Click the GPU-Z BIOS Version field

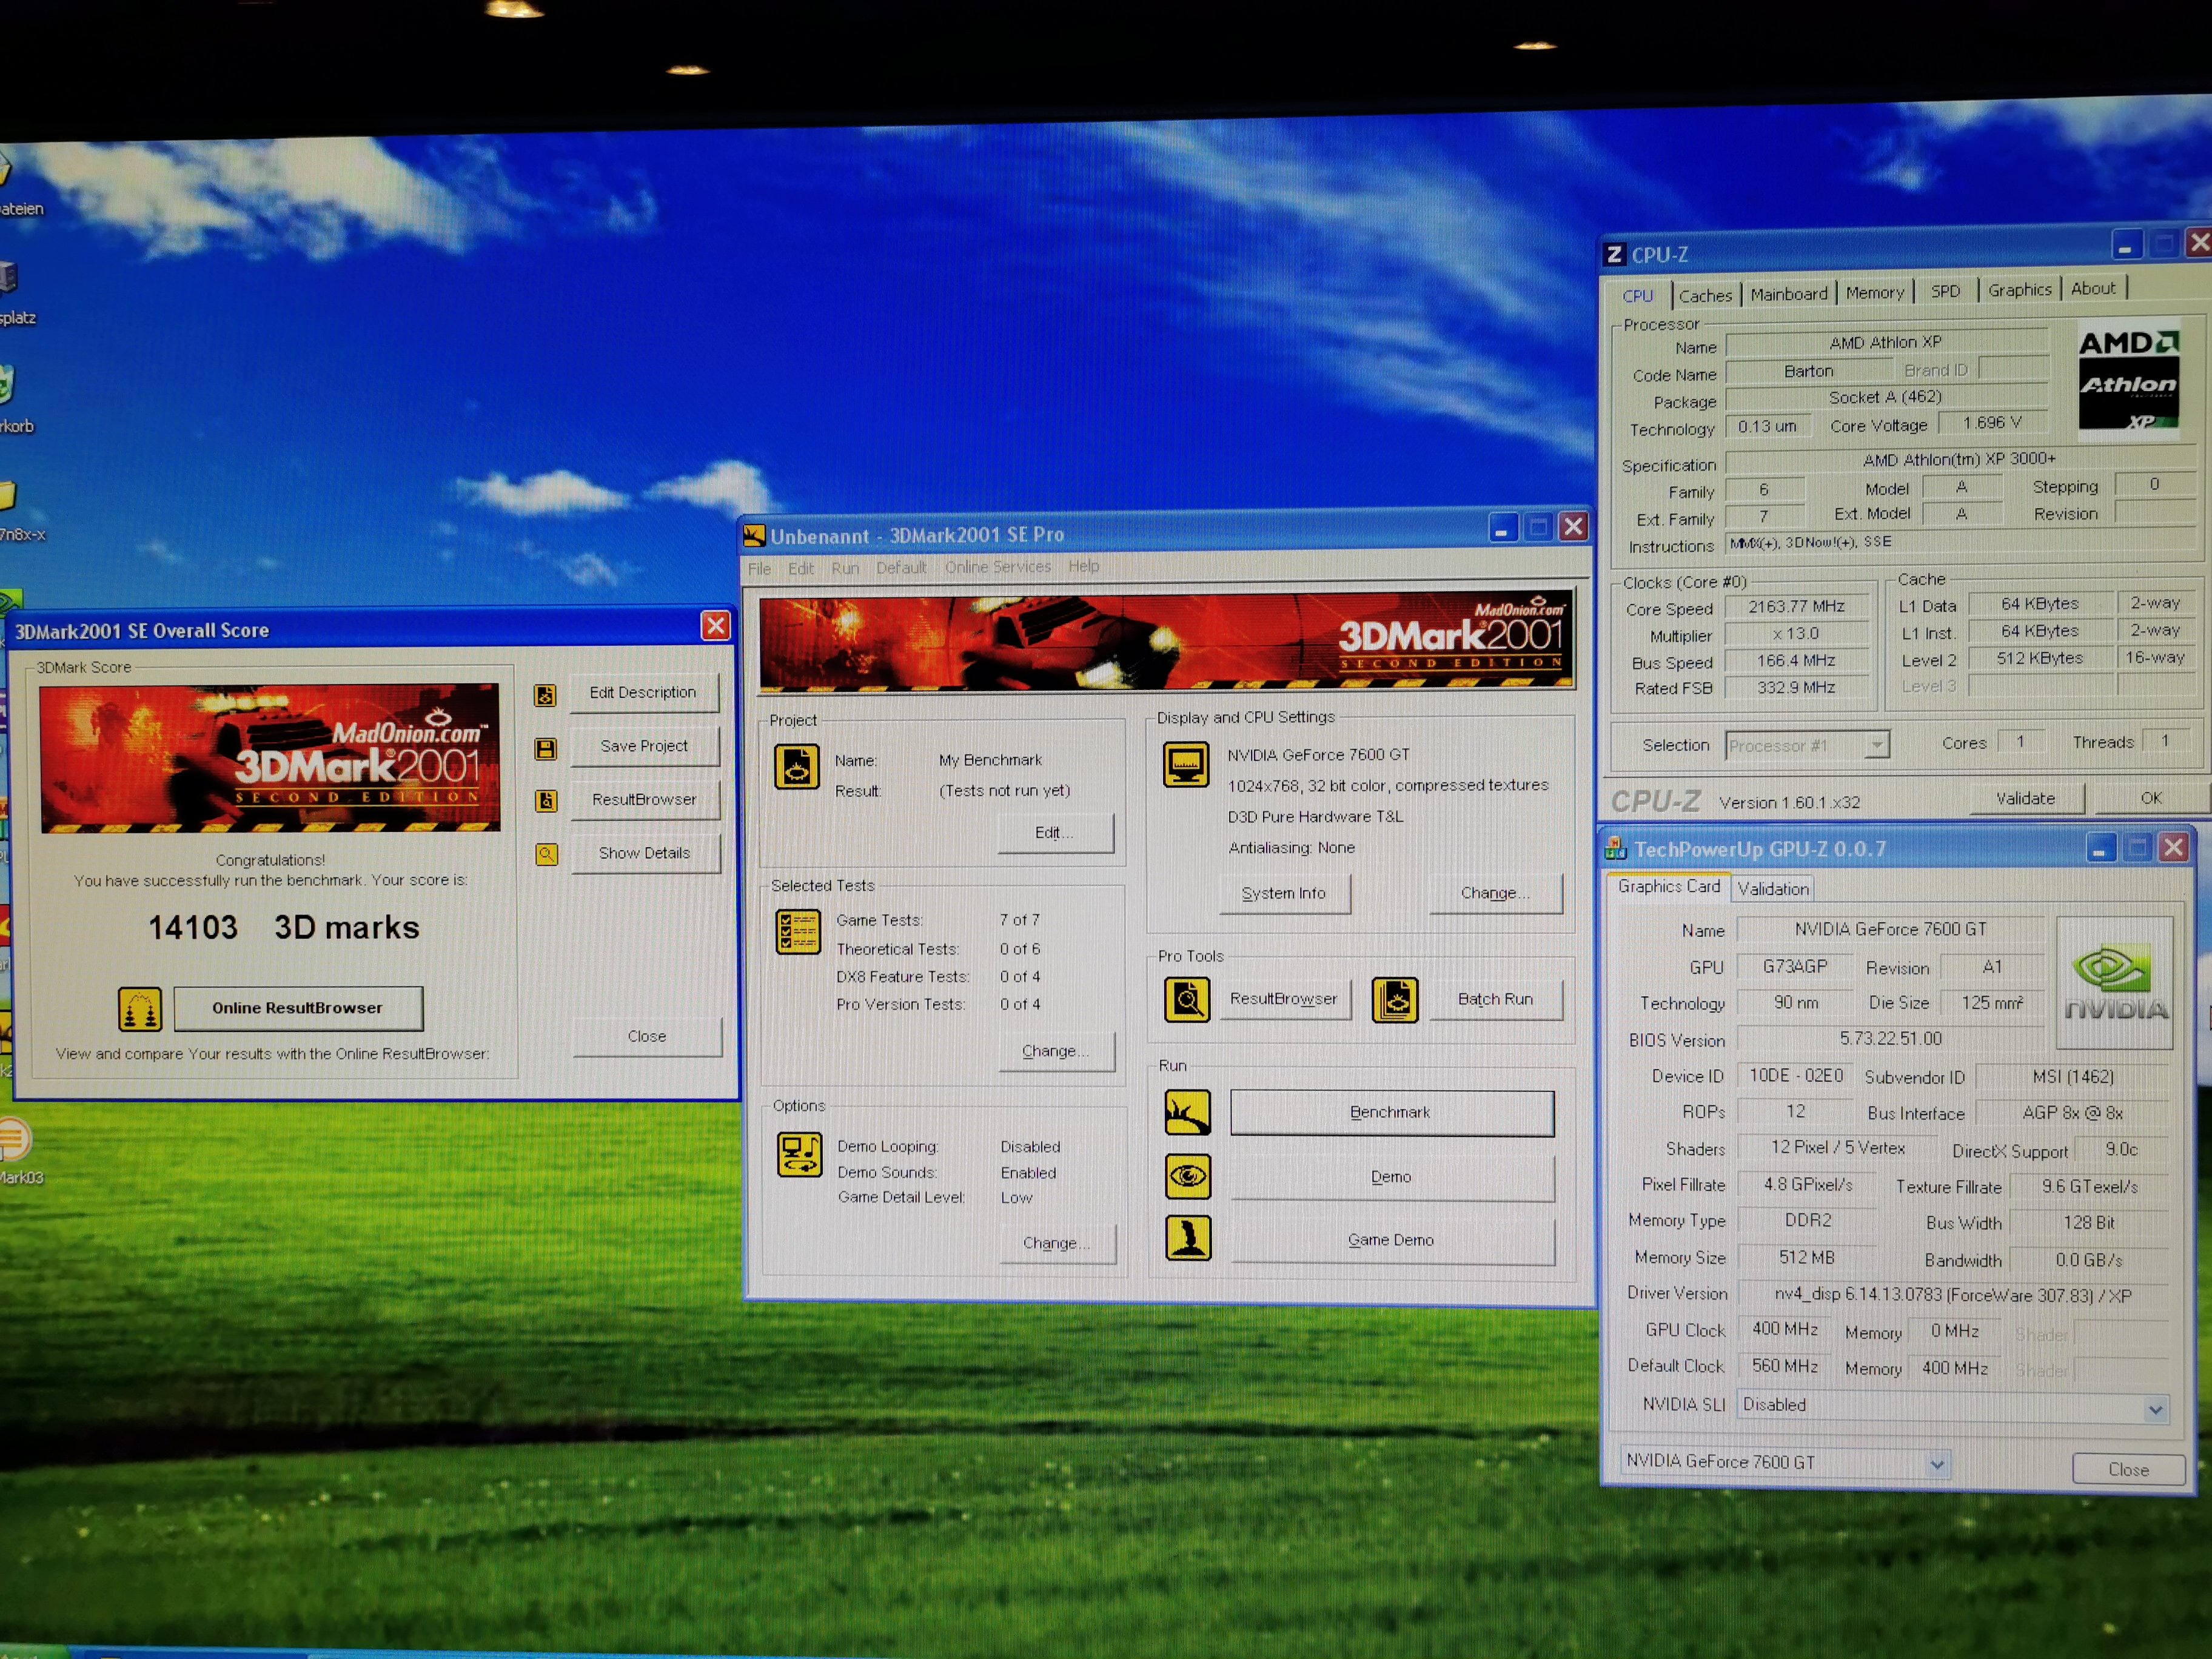pos(1890,1039)
